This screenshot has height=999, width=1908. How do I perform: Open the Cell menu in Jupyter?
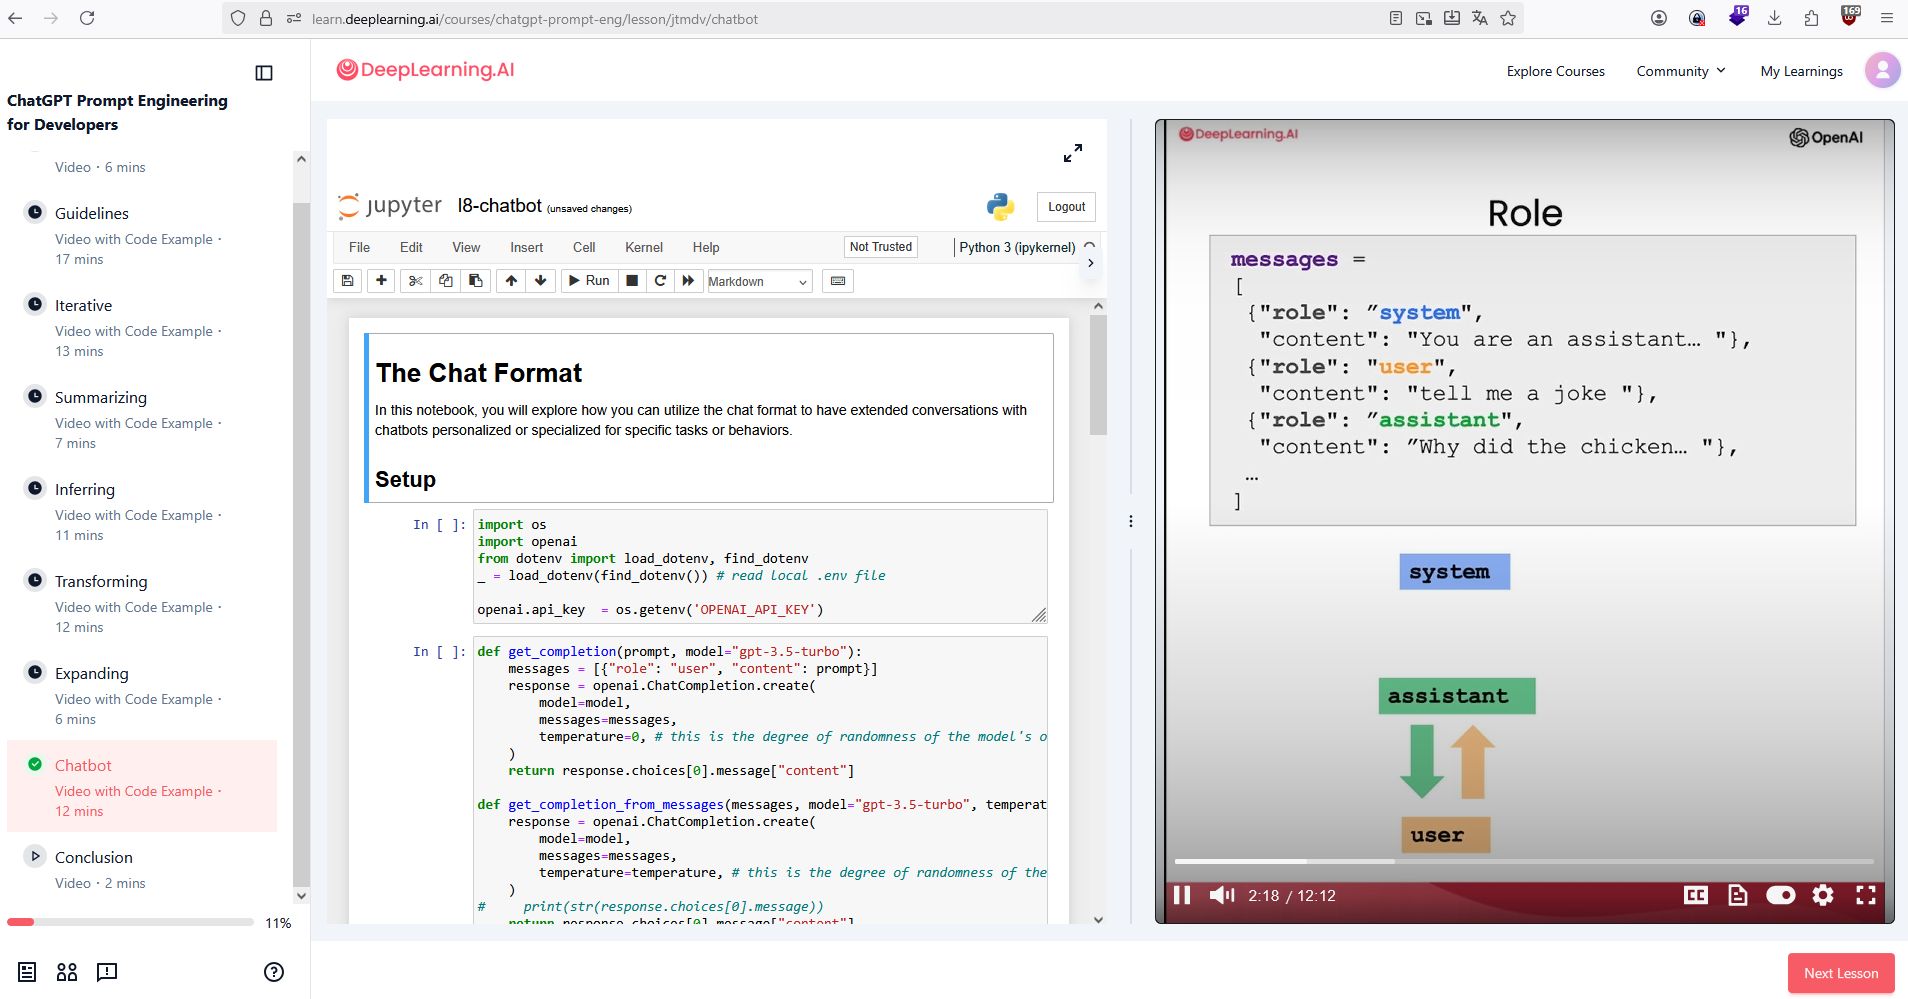coord(584,247)
